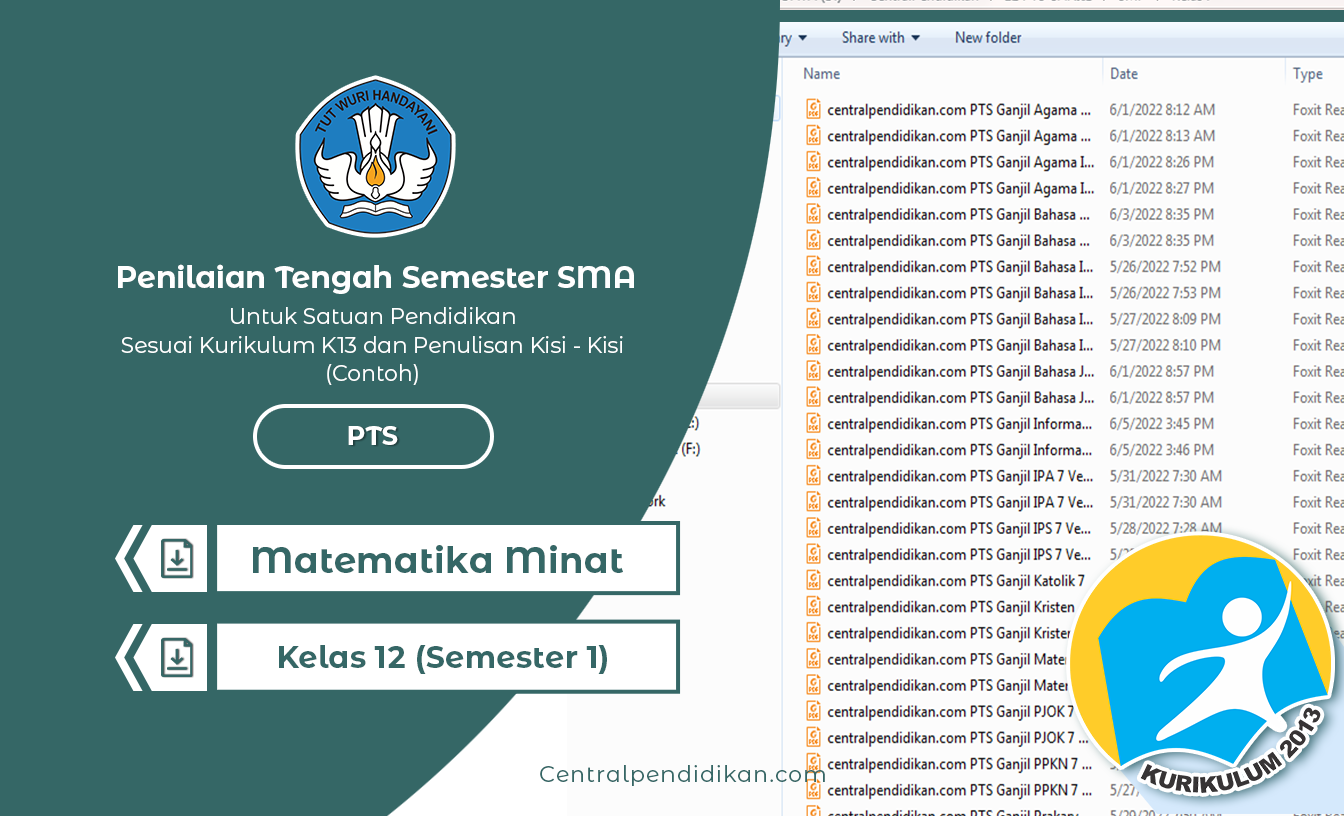Click the date cell 5/27/2022 8:09 PM
This screenshot has width=1344, height=816.
(1165, 319)
